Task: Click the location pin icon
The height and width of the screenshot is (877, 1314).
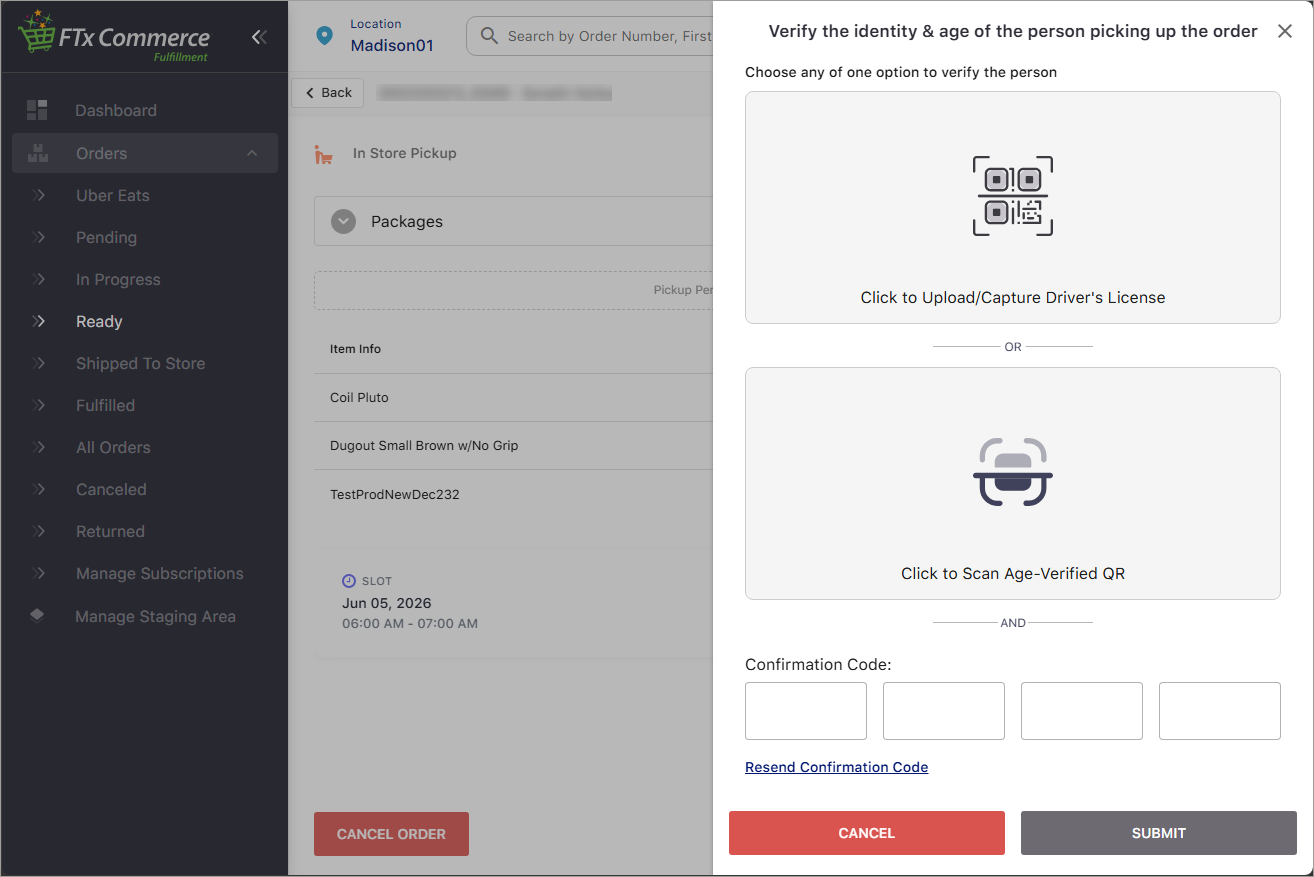Action: click(324, 36)
